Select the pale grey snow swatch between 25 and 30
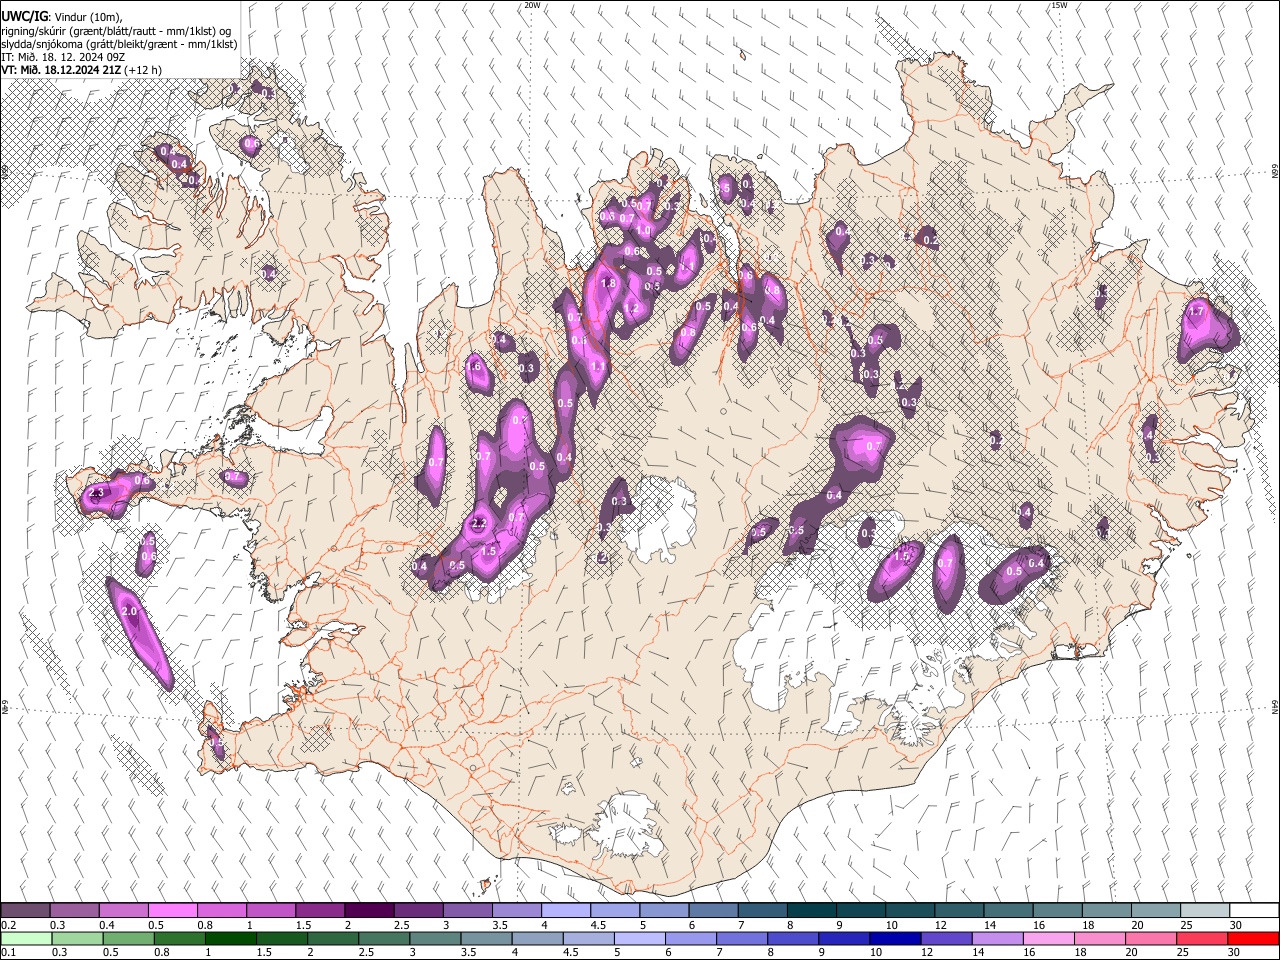Viewport: 1280px width, 960px height. click(x=1204, y=910)
